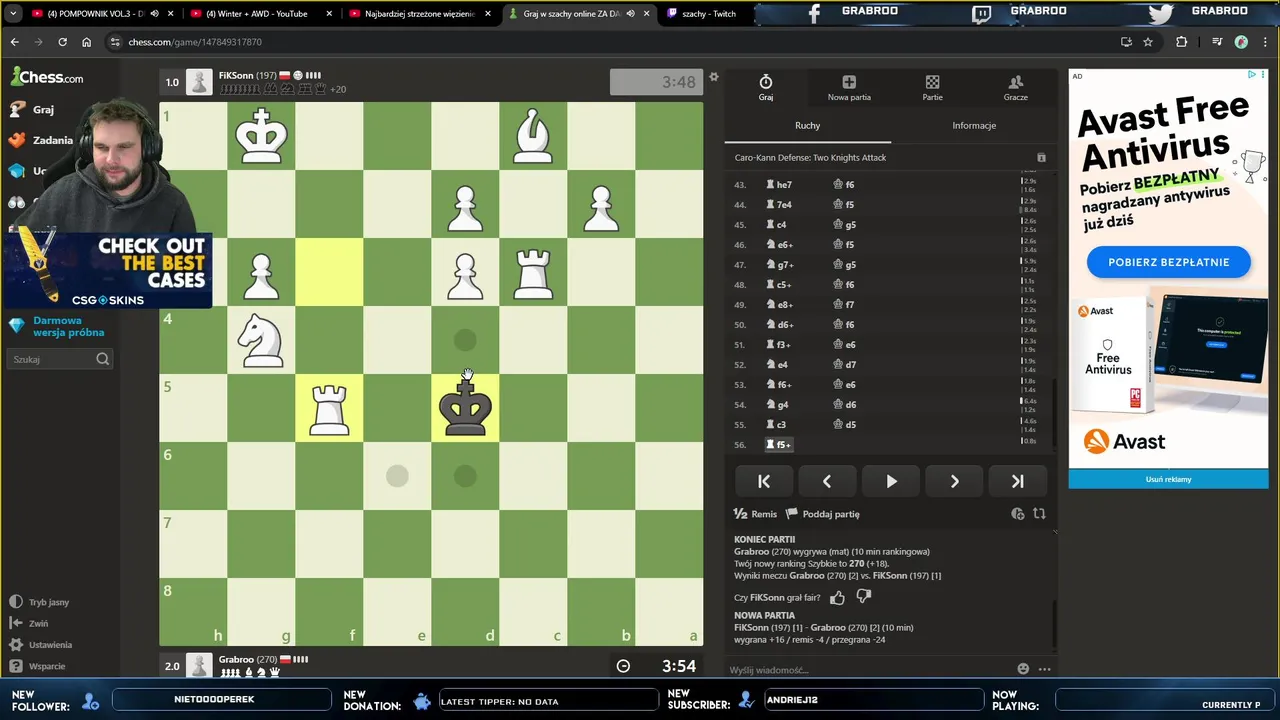The height and width of the screenshot is (720, 1280).
Task: Open Wsparcie support link
Action: point(38,666)
